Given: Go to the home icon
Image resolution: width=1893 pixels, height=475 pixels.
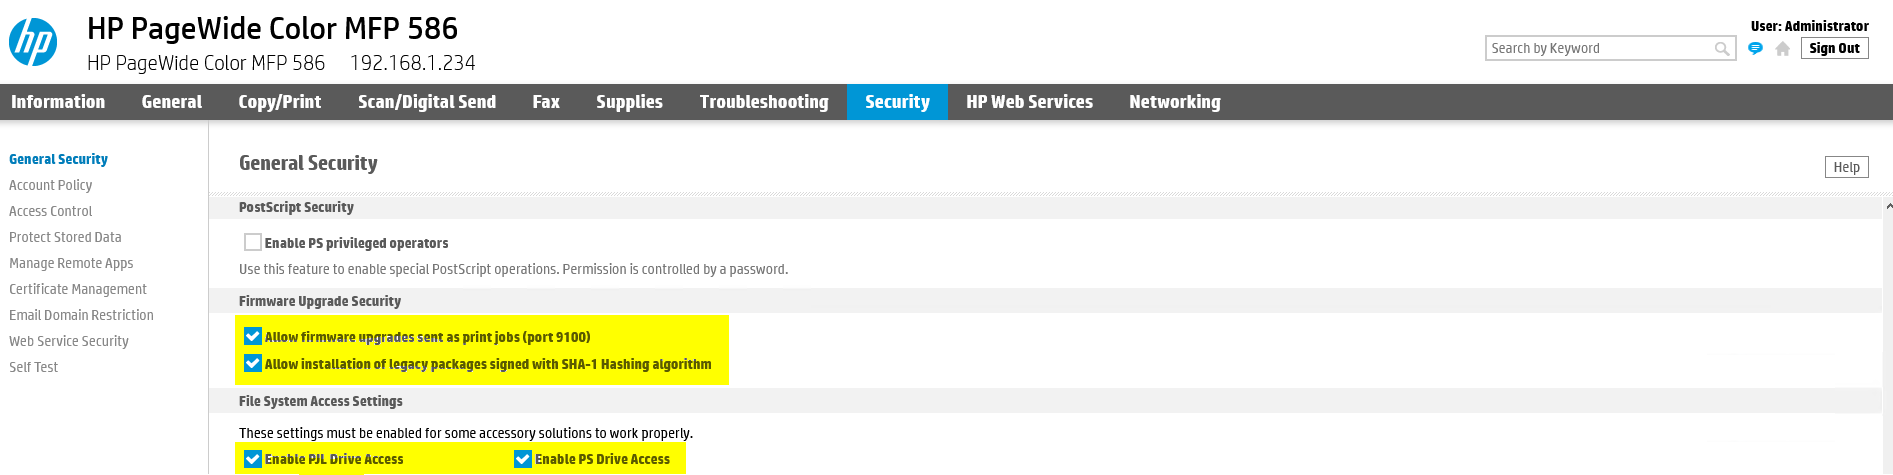Looking at the screenshot, I should point(1782,48).
